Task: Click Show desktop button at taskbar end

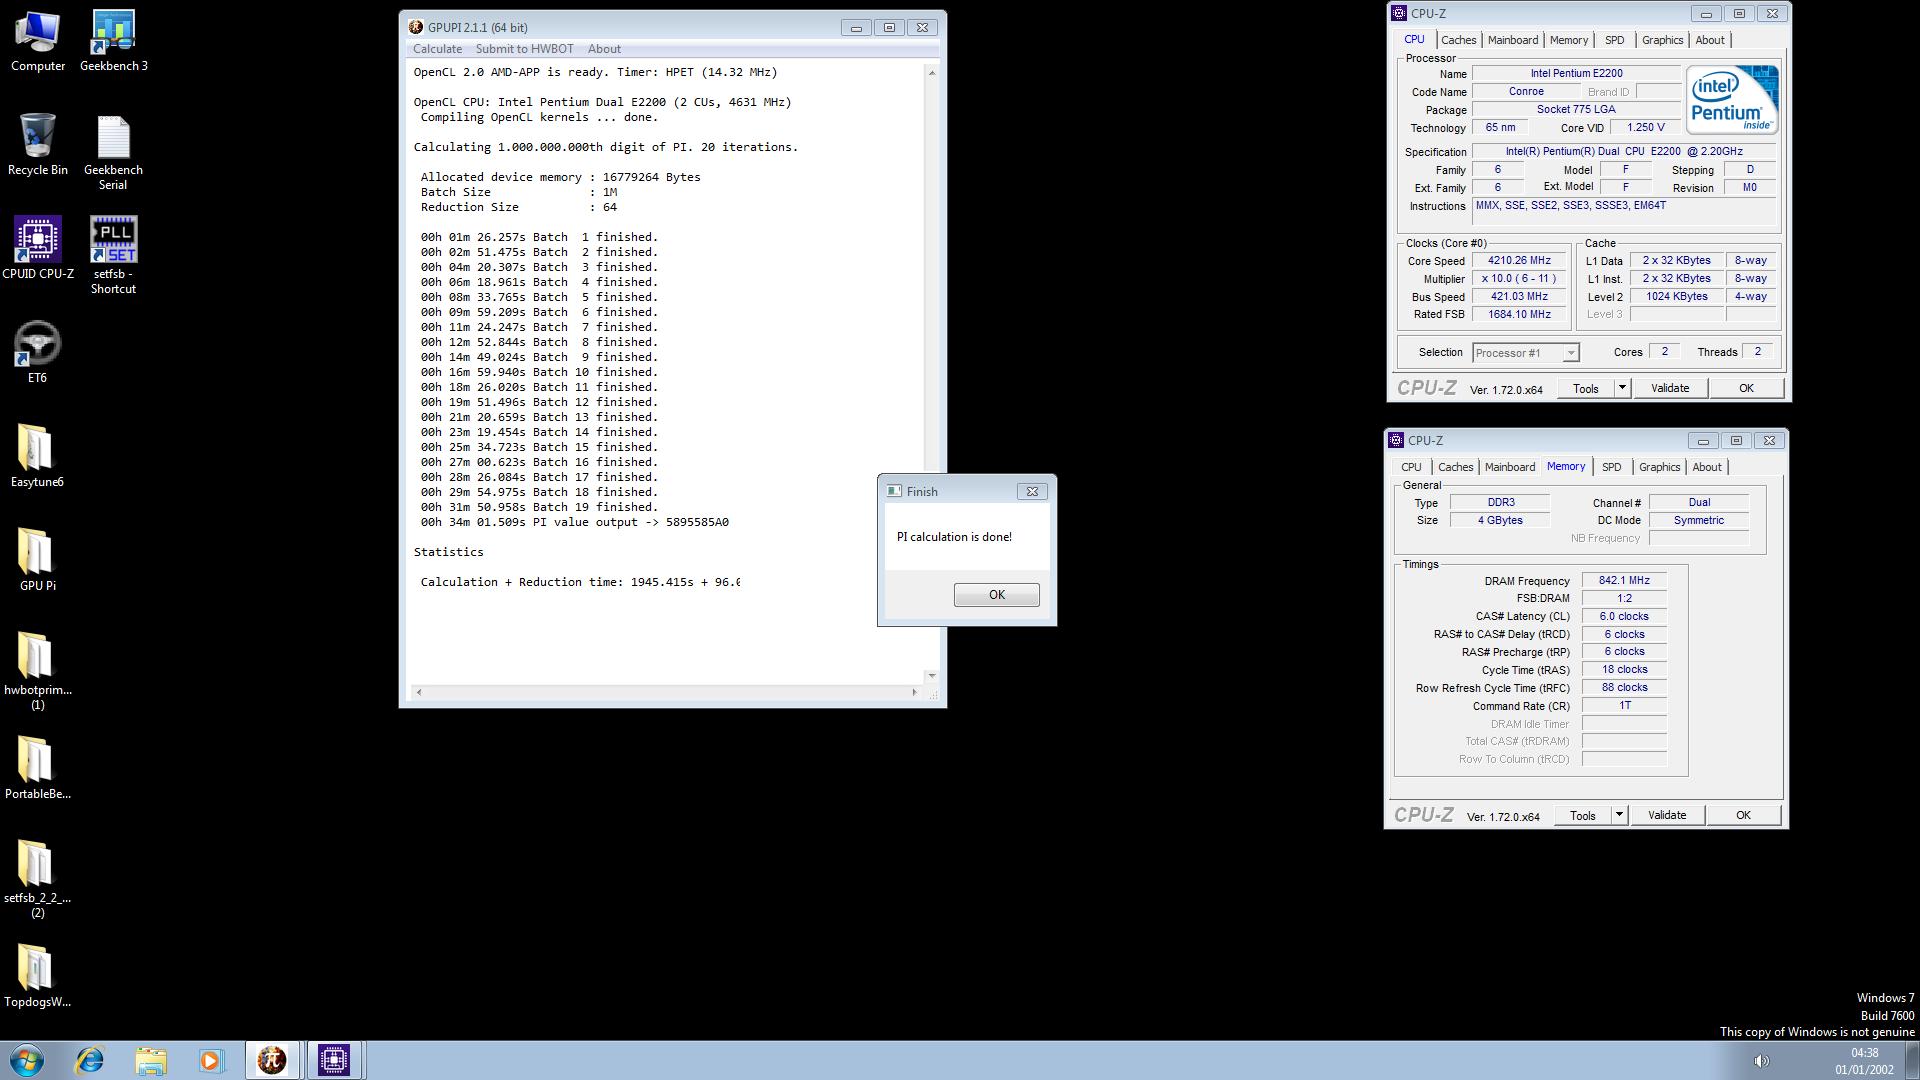Action: (1912, 1060)
